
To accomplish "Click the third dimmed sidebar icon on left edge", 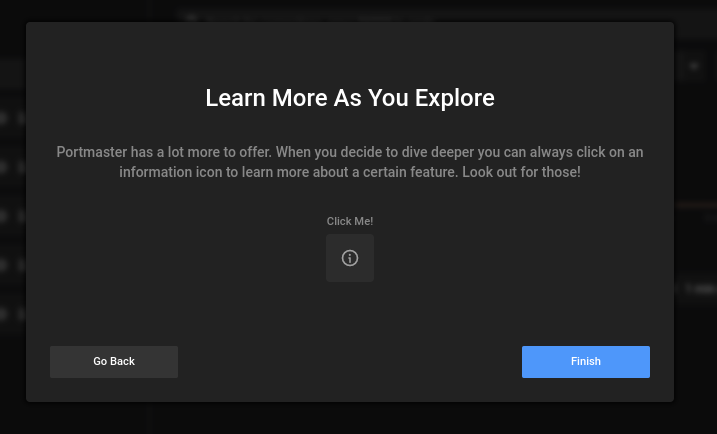I will pyautogui.click(x=4, y=216).
